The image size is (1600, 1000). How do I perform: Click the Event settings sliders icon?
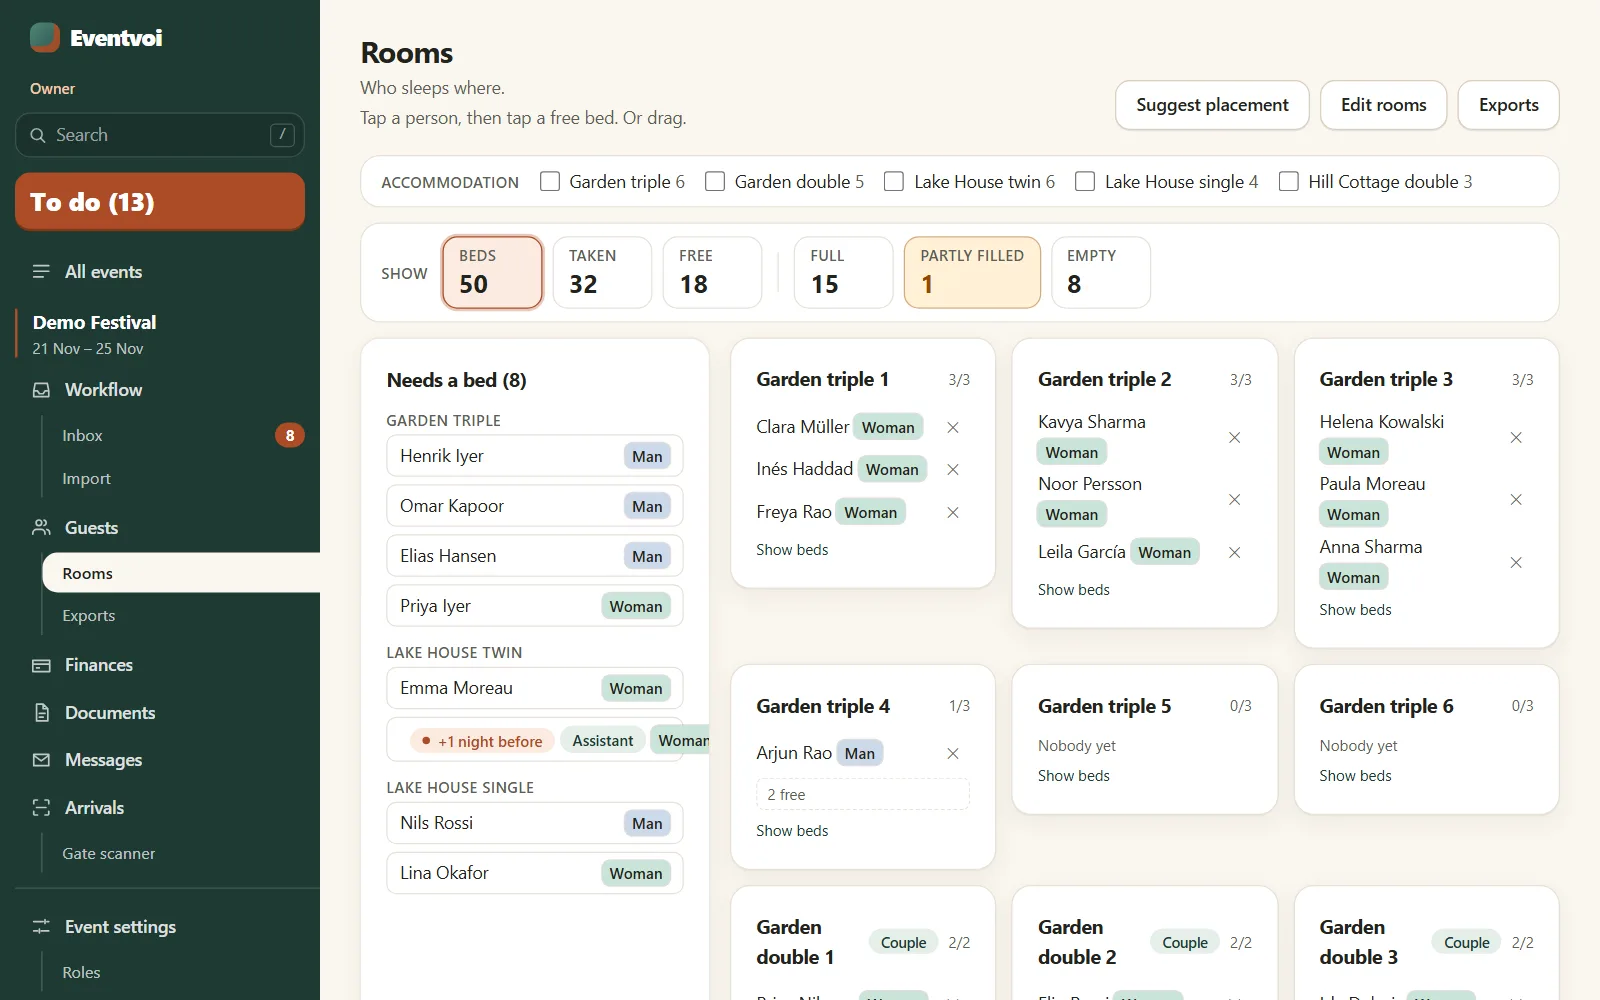pyautogui.click(x=41, y=927)
